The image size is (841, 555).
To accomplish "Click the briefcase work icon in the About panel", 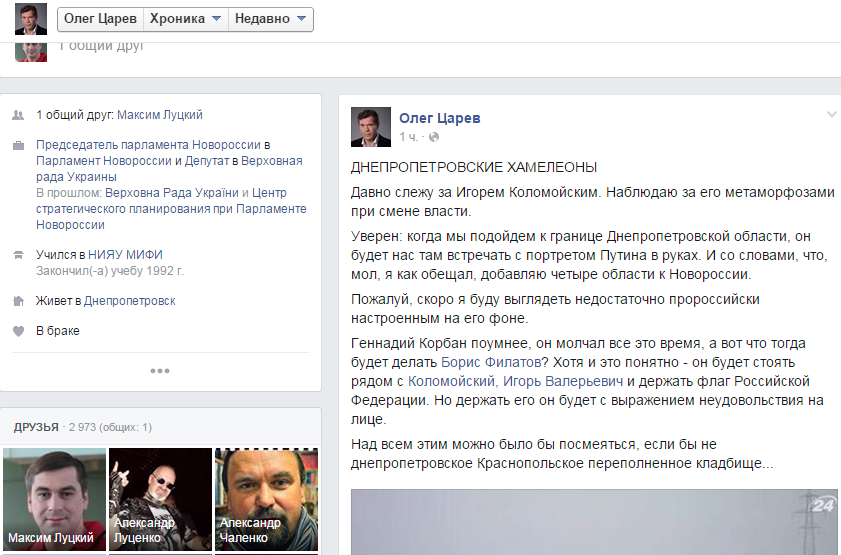I will 18,145.
